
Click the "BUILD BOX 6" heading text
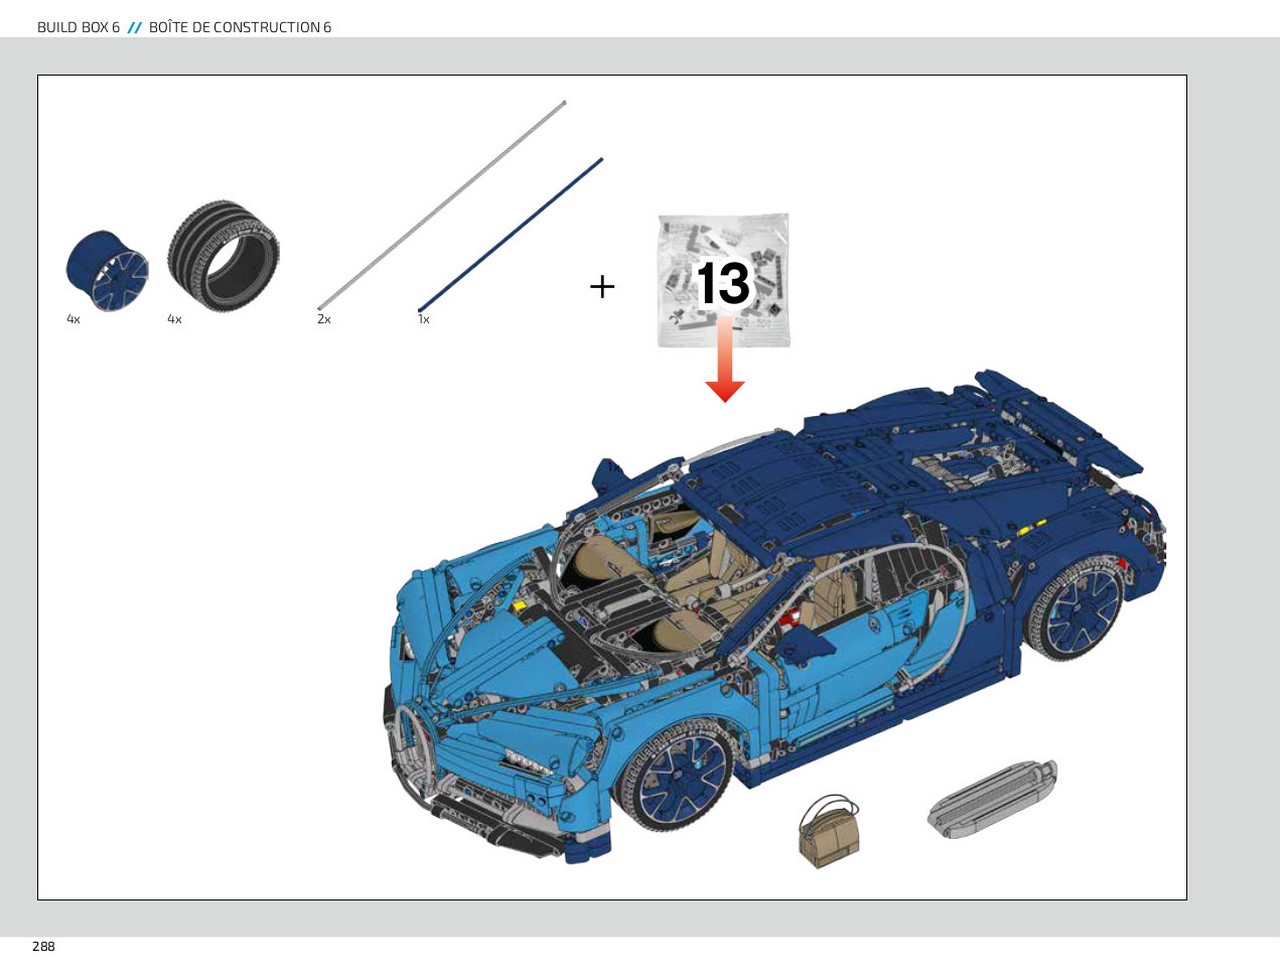pyautogui.click(x=78, y=27)
